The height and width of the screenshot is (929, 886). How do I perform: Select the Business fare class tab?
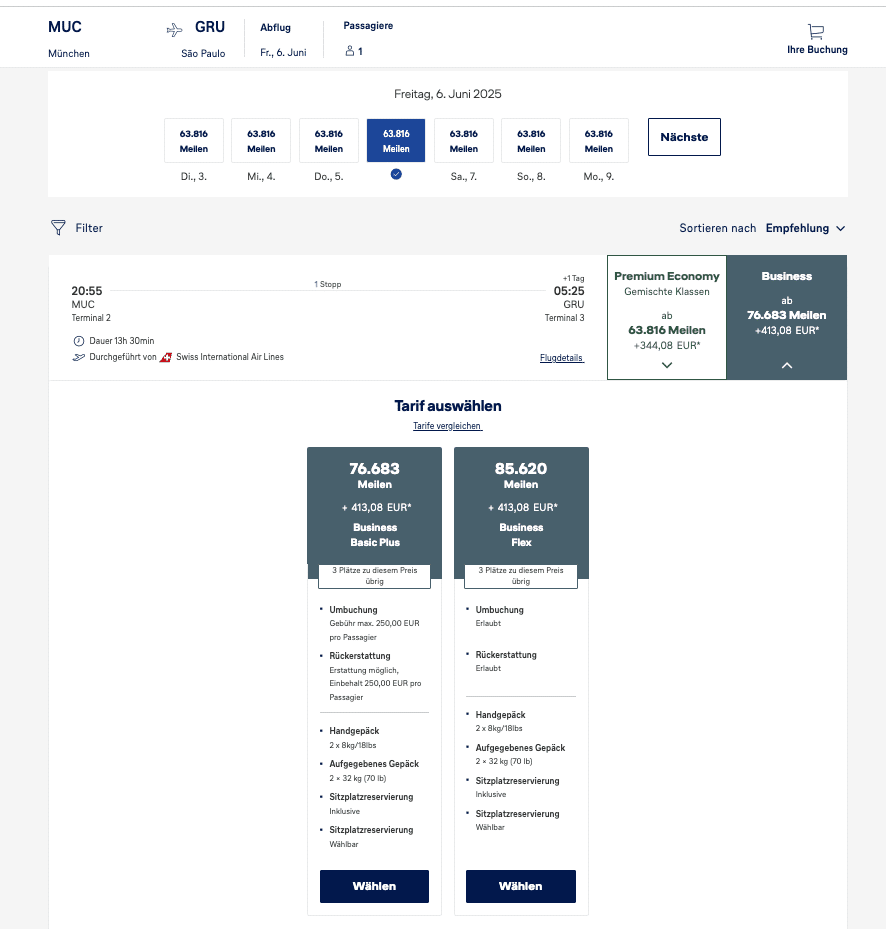tap(787, 300)
